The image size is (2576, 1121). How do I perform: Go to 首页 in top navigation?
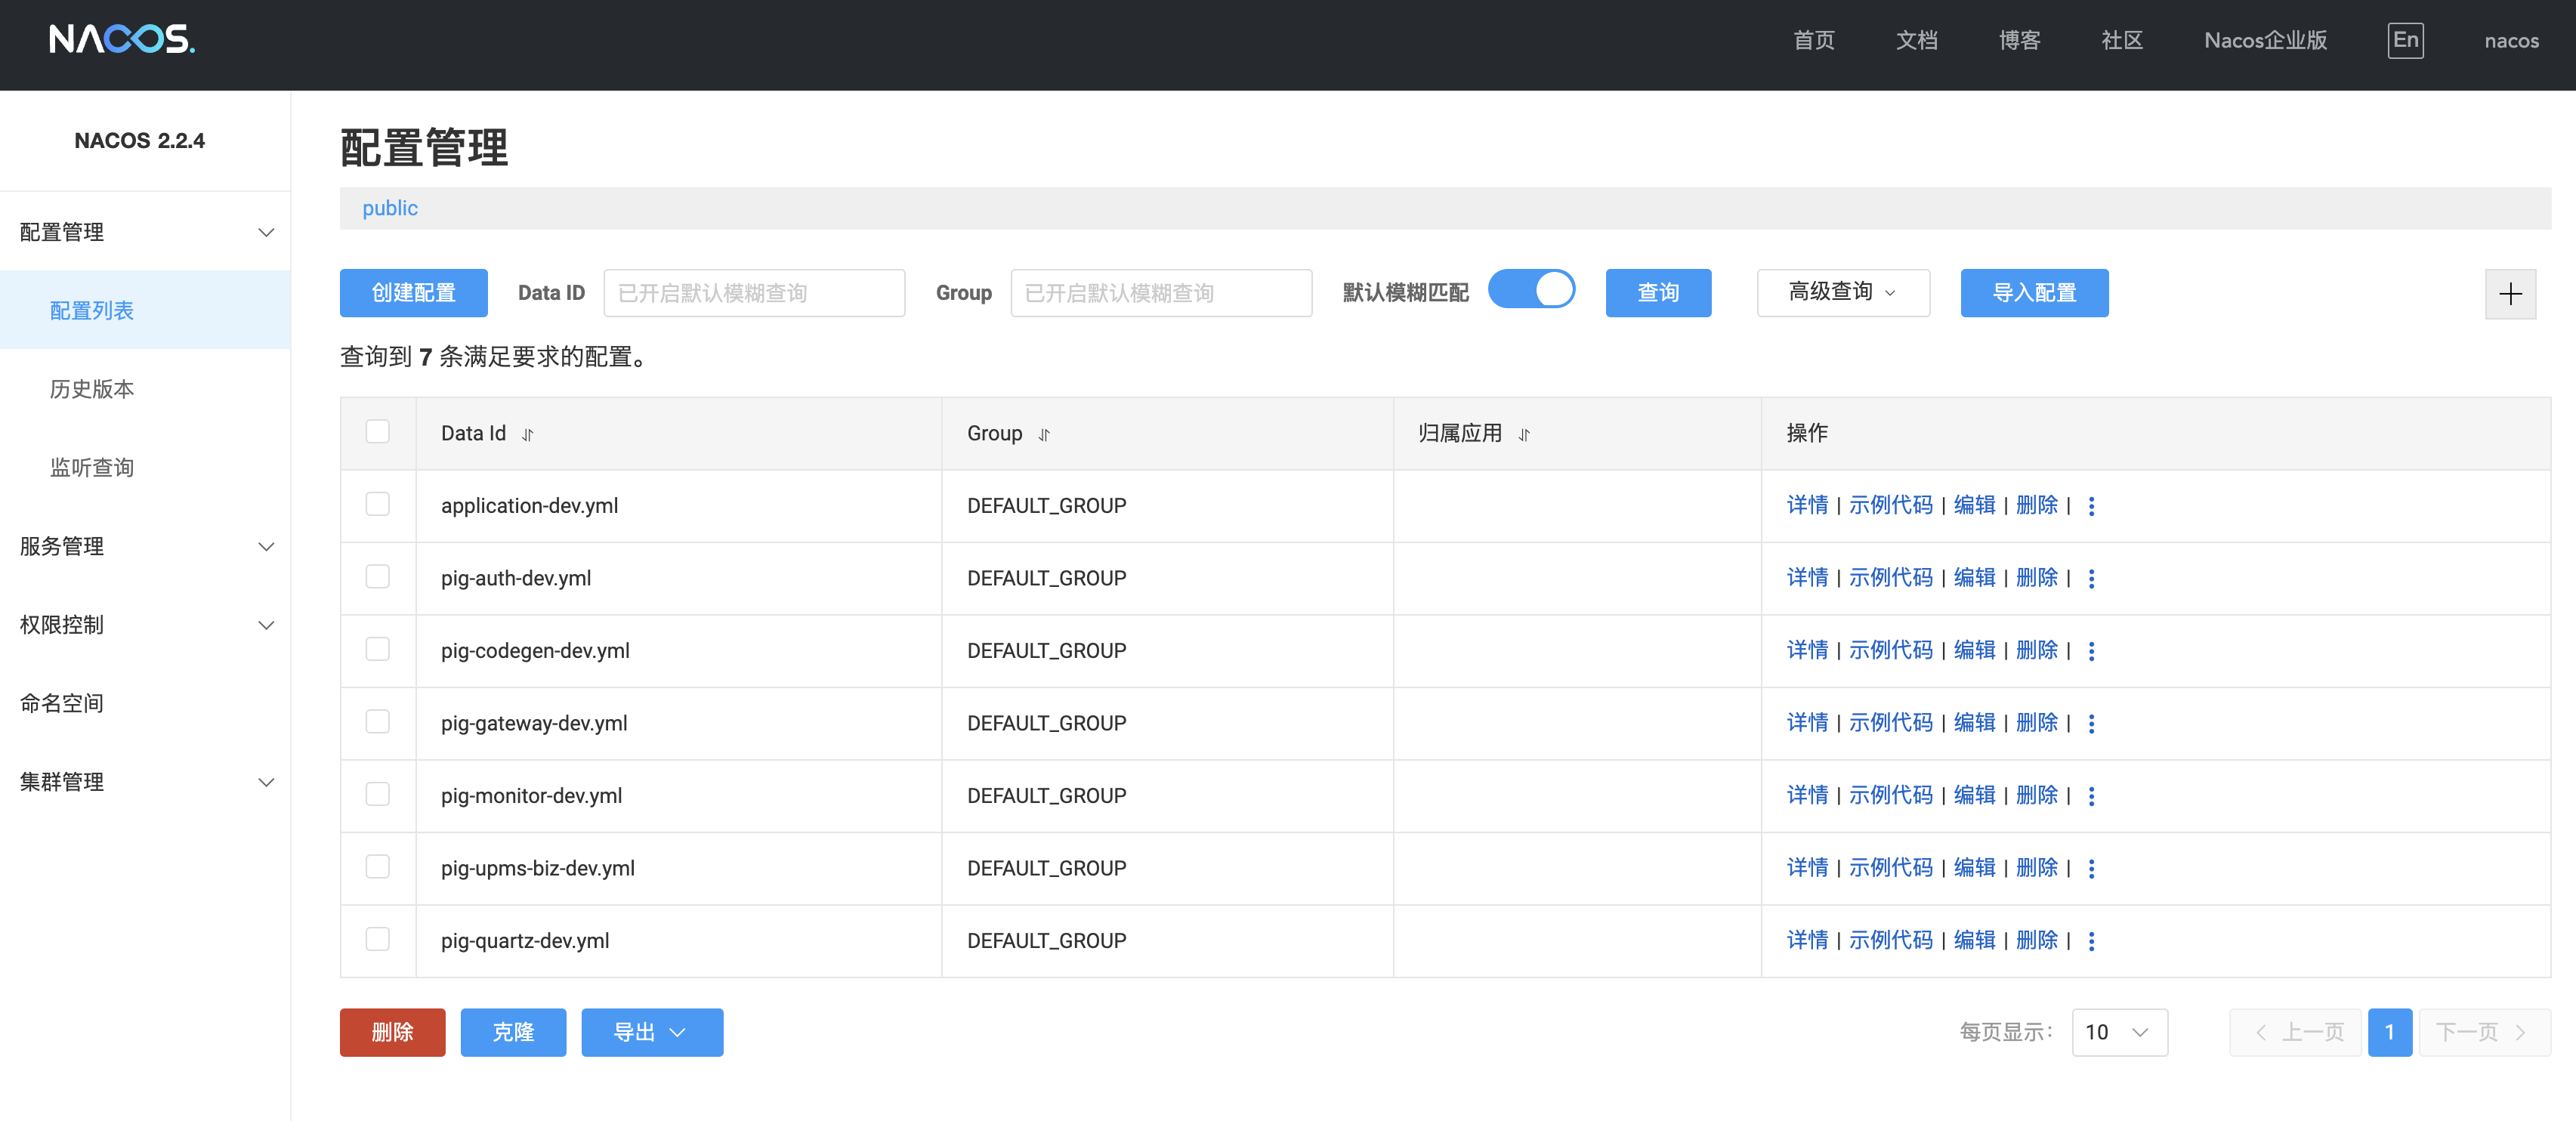[1813, 41]
